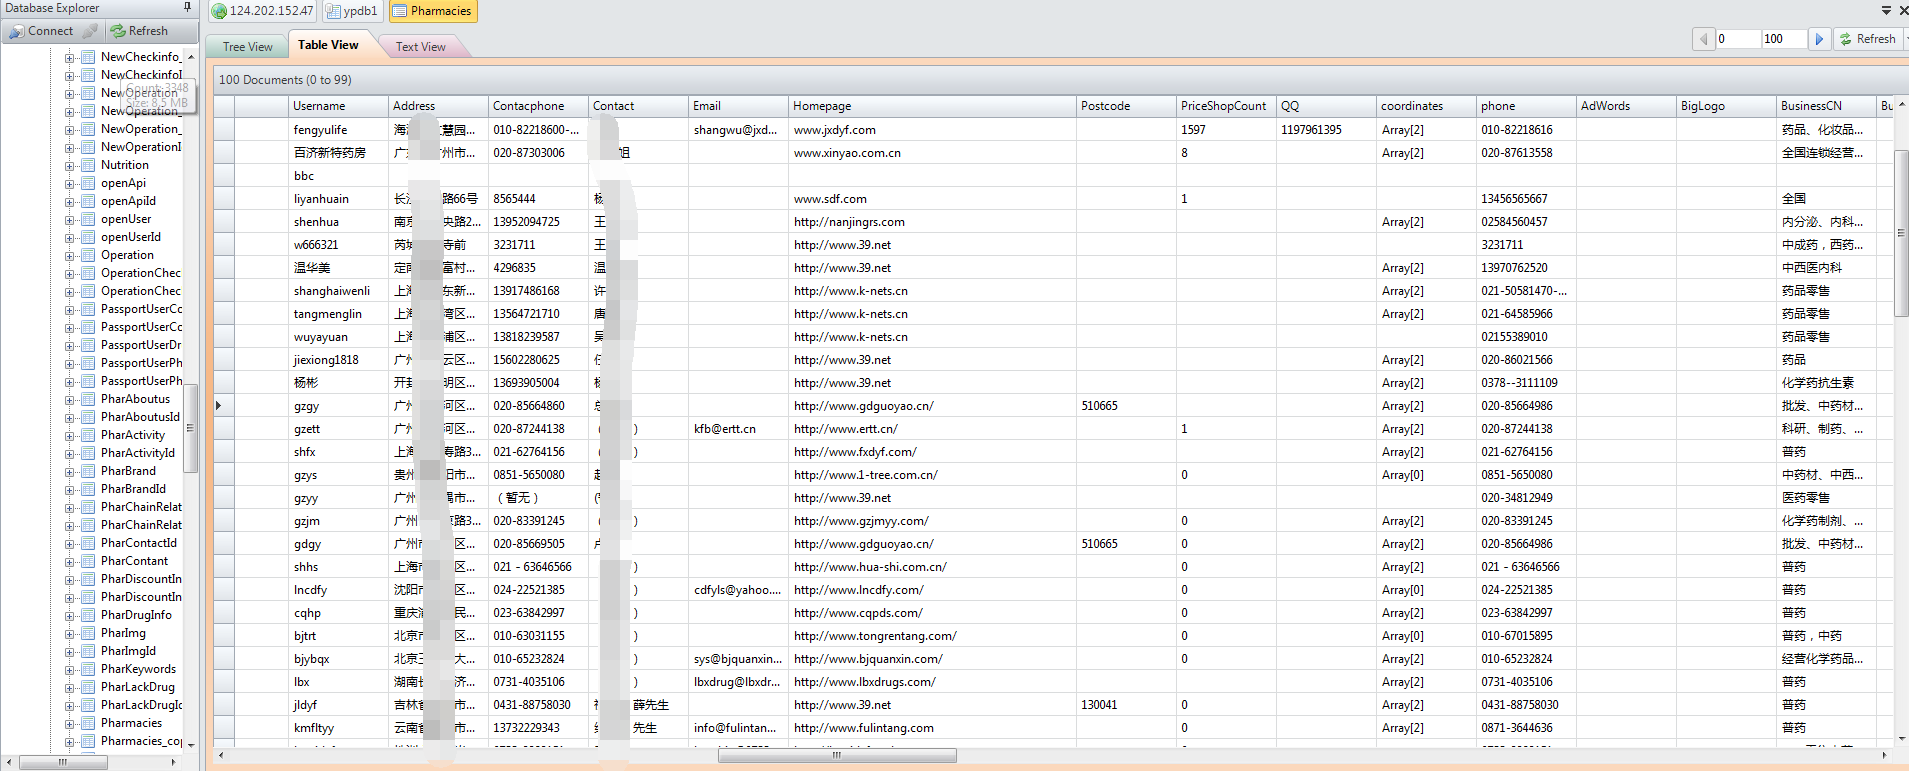This screenshot has height=771, width=1909.
Task: Click the coordinates column header
Action: tap(1426, 106)
